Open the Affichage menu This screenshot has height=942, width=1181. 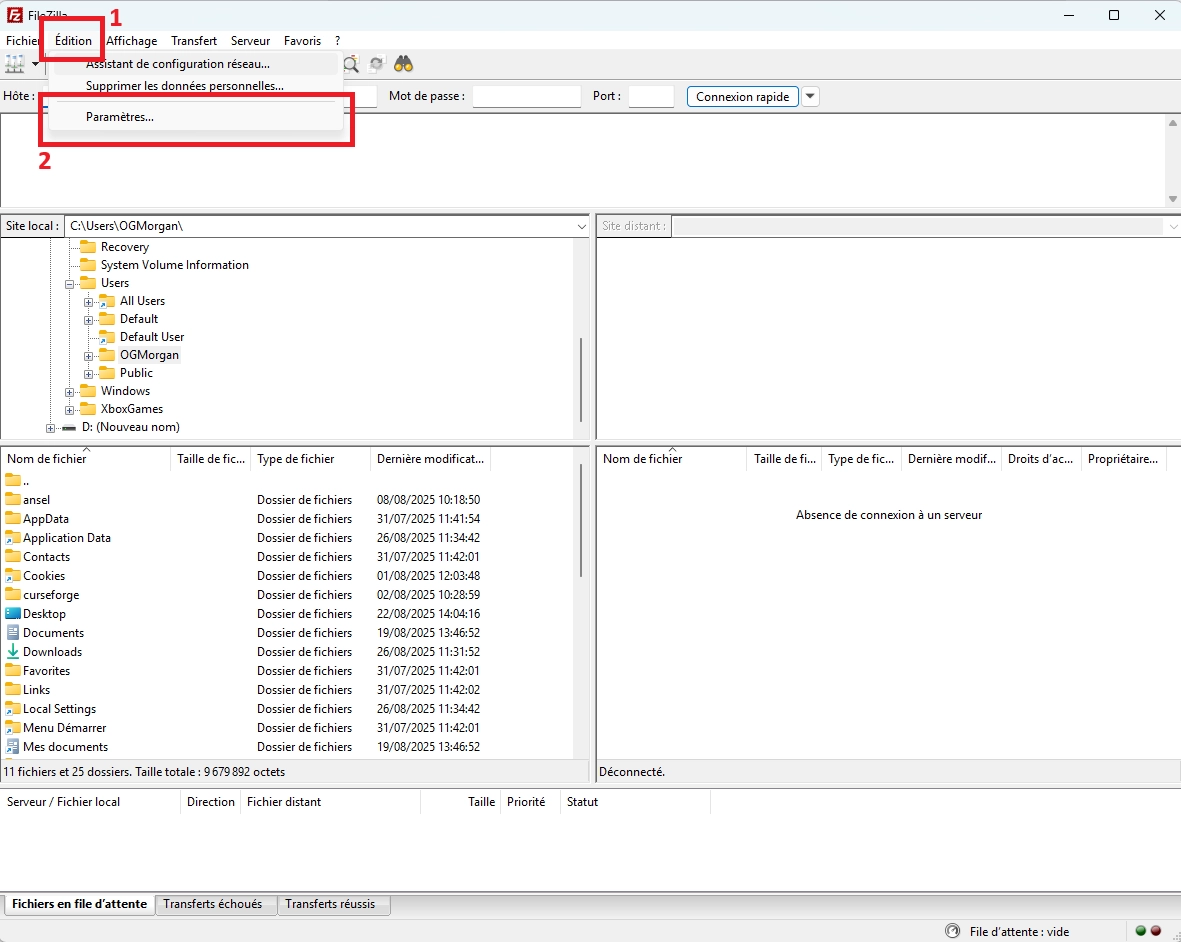coord(132,41)
